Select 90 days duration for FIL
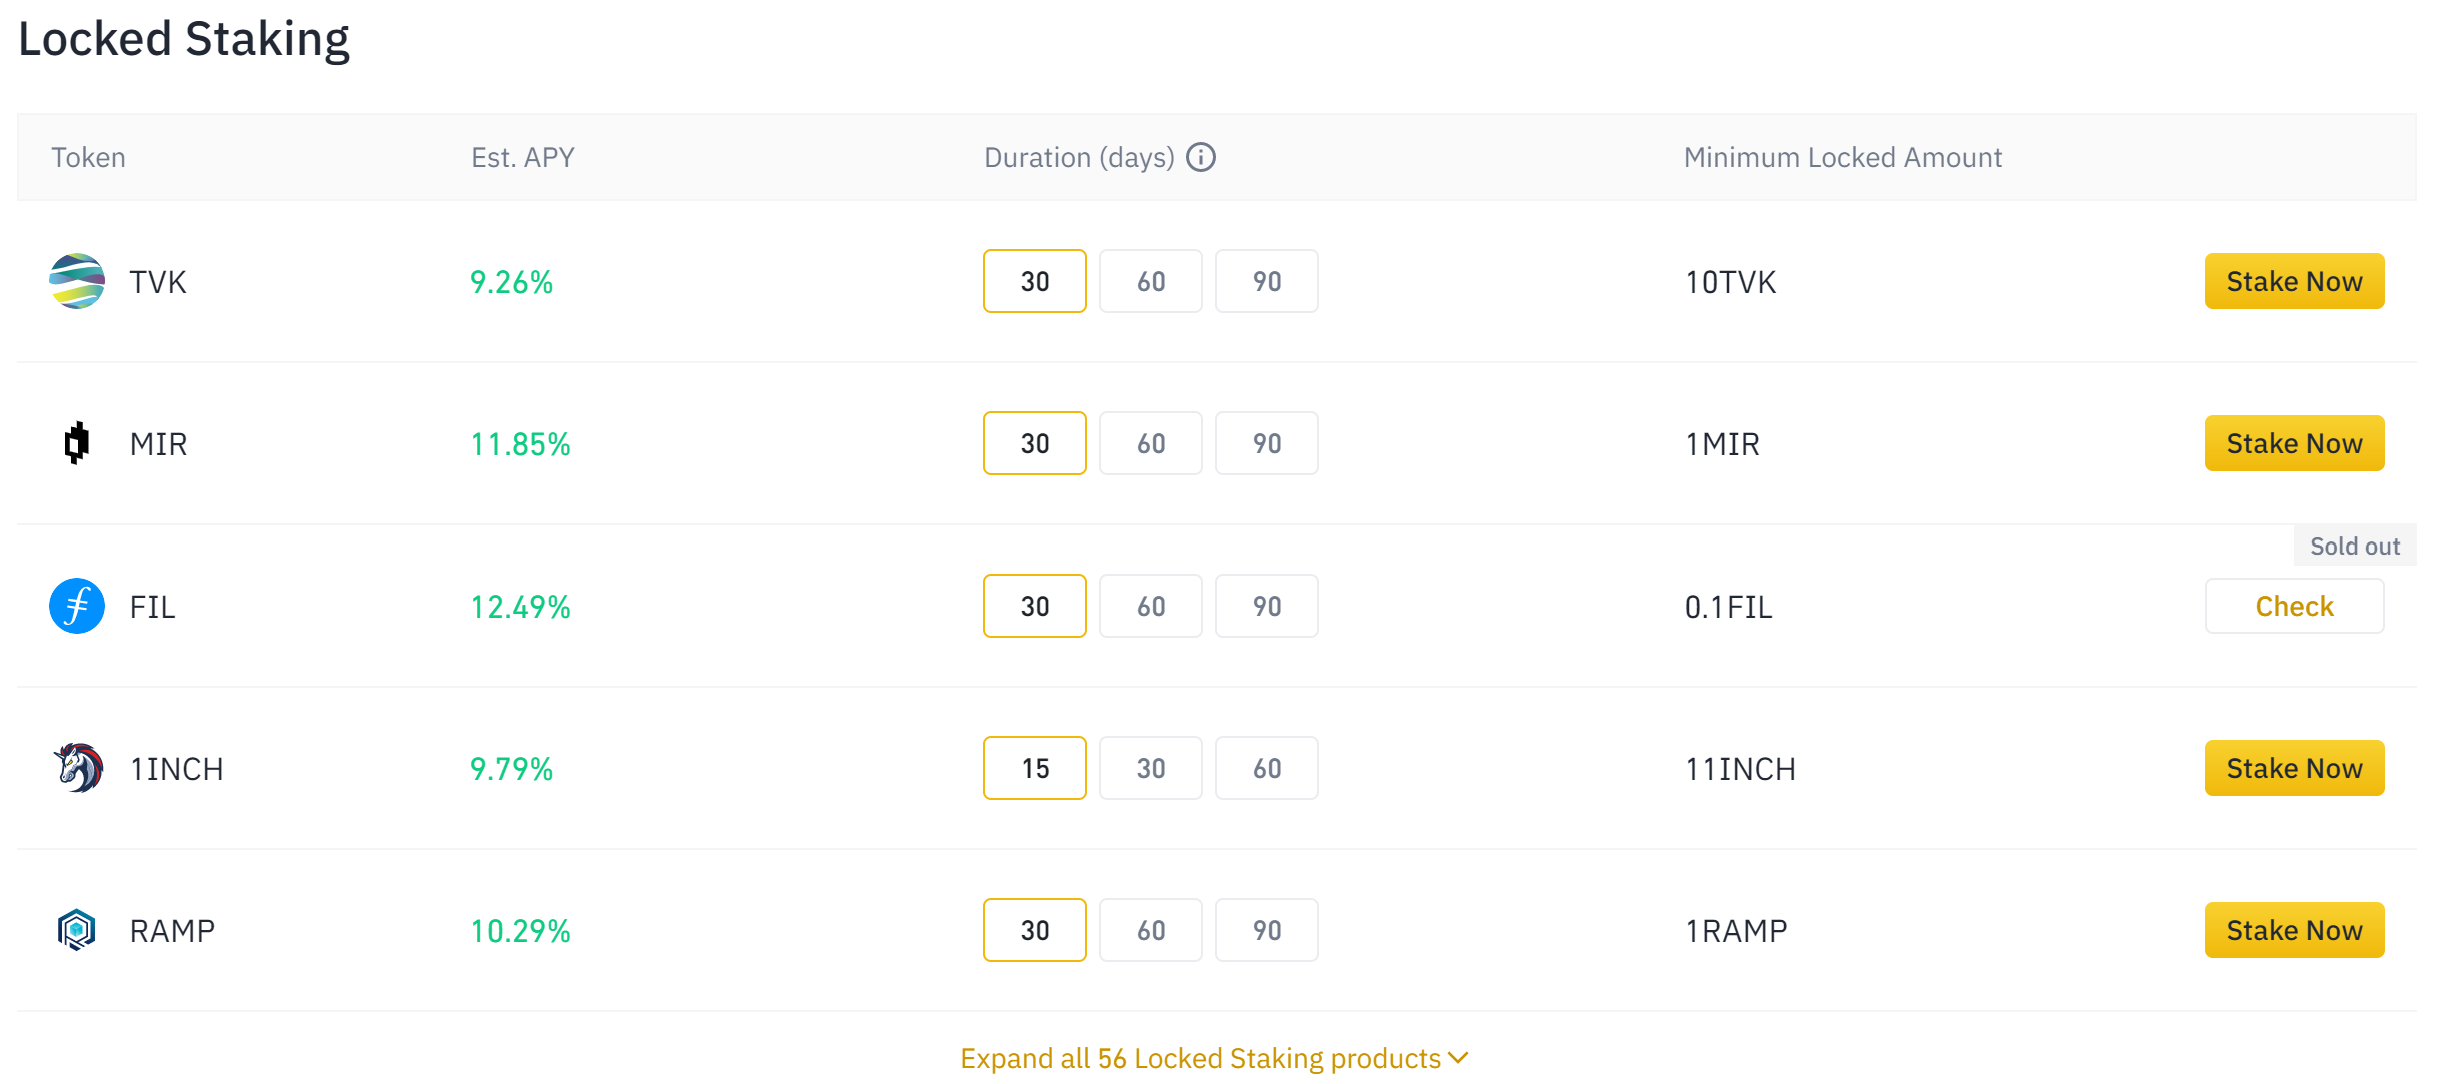This screenshot has width=2442, height=1084. 1267,606
